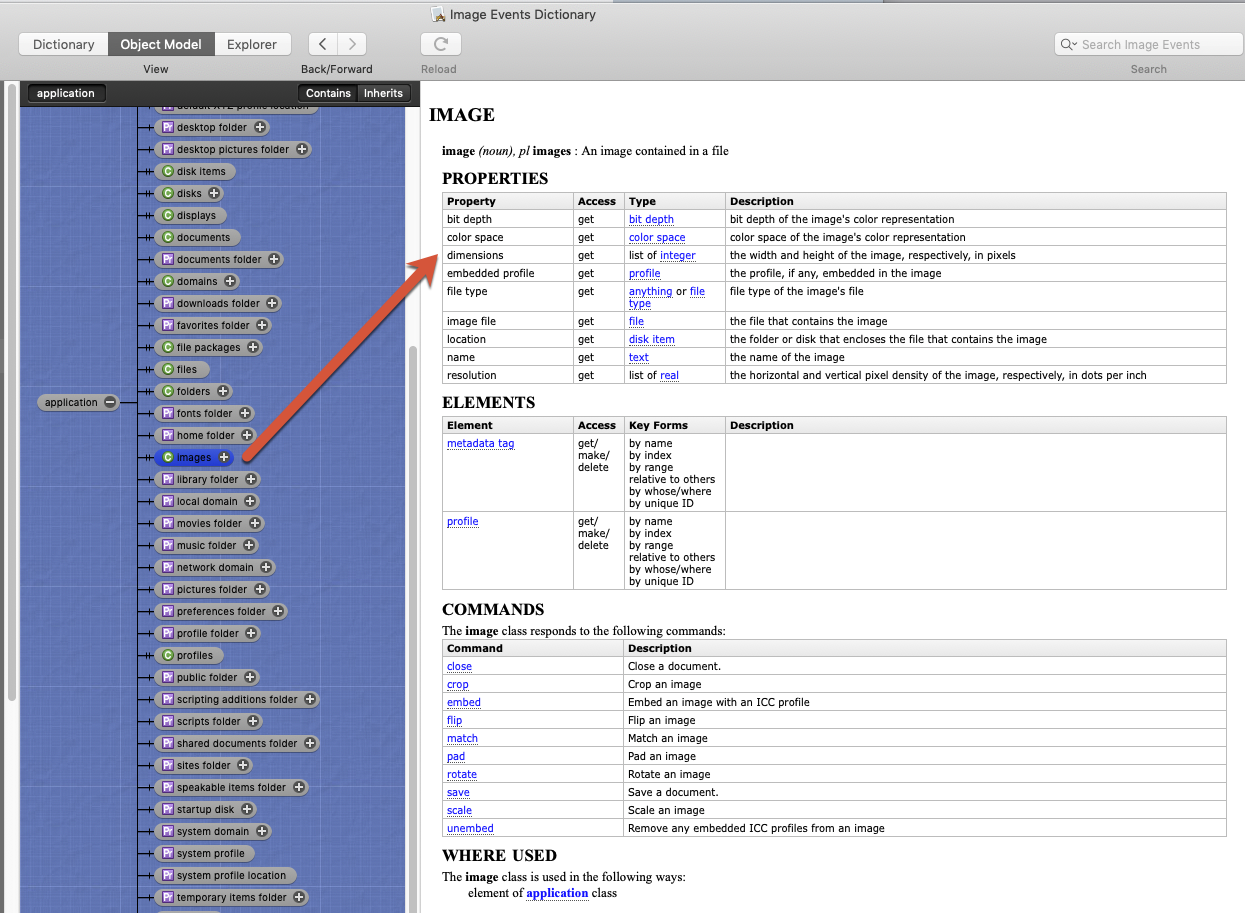Expand the images node

tap(225, 458)
